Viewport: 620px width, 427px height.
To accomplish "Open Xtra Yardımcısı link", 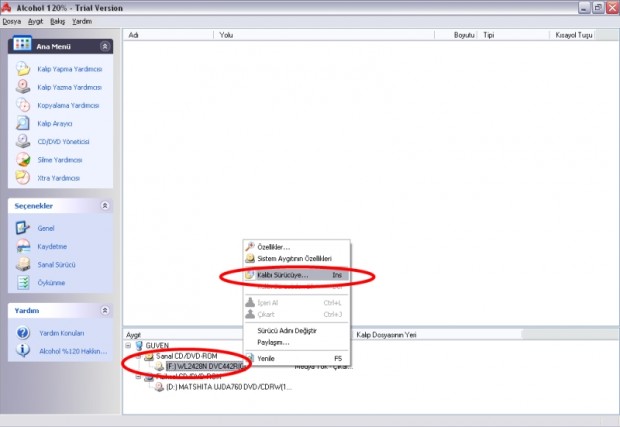I will point(59,178).
